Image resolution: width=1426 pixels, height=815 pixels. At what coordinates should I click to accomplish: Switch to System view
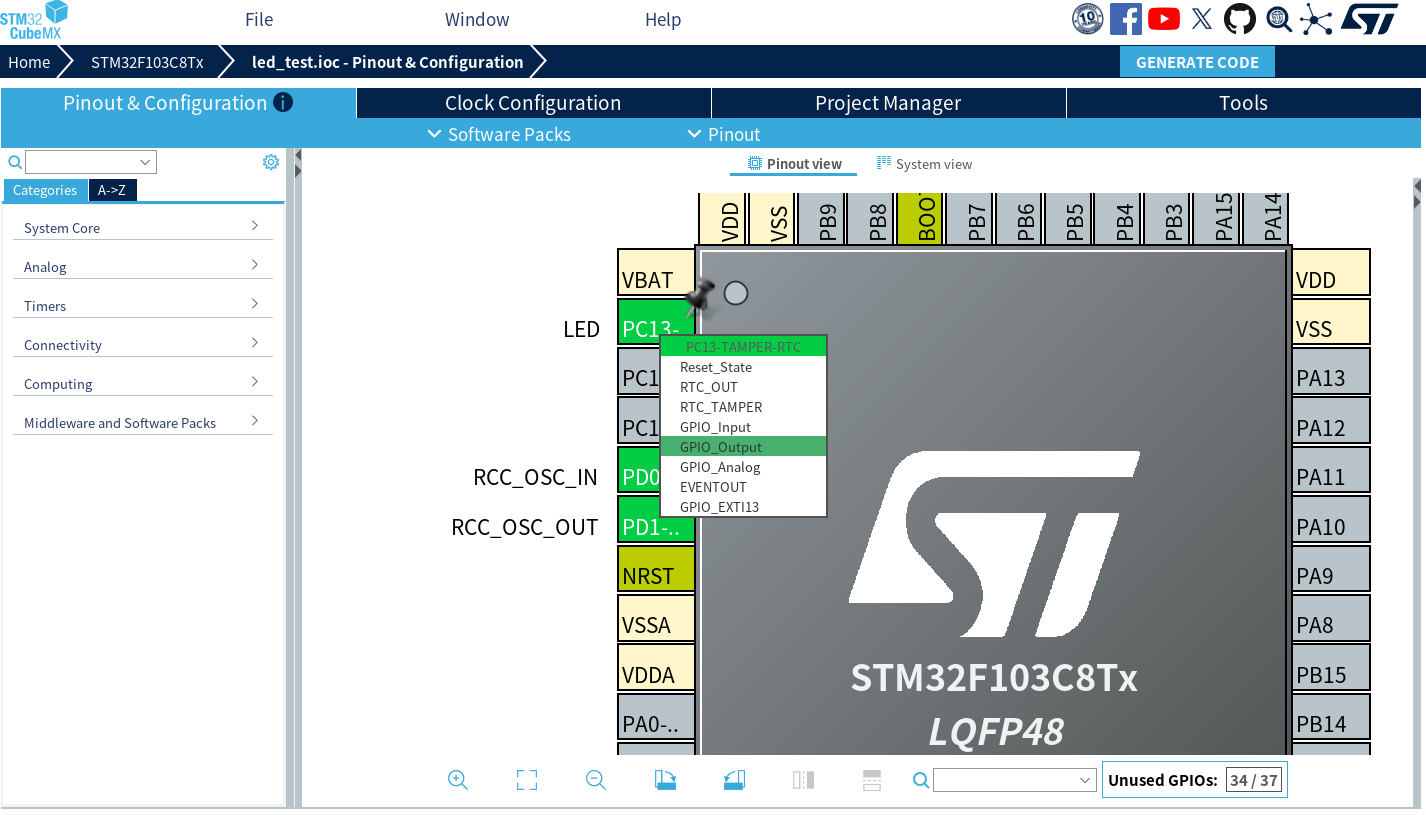(x=923, y=164)
